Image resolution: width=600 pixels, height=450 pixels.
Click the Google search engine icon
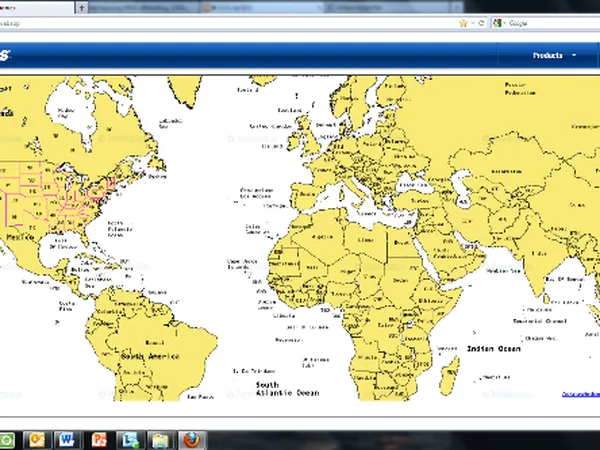[x=497, y=23]
